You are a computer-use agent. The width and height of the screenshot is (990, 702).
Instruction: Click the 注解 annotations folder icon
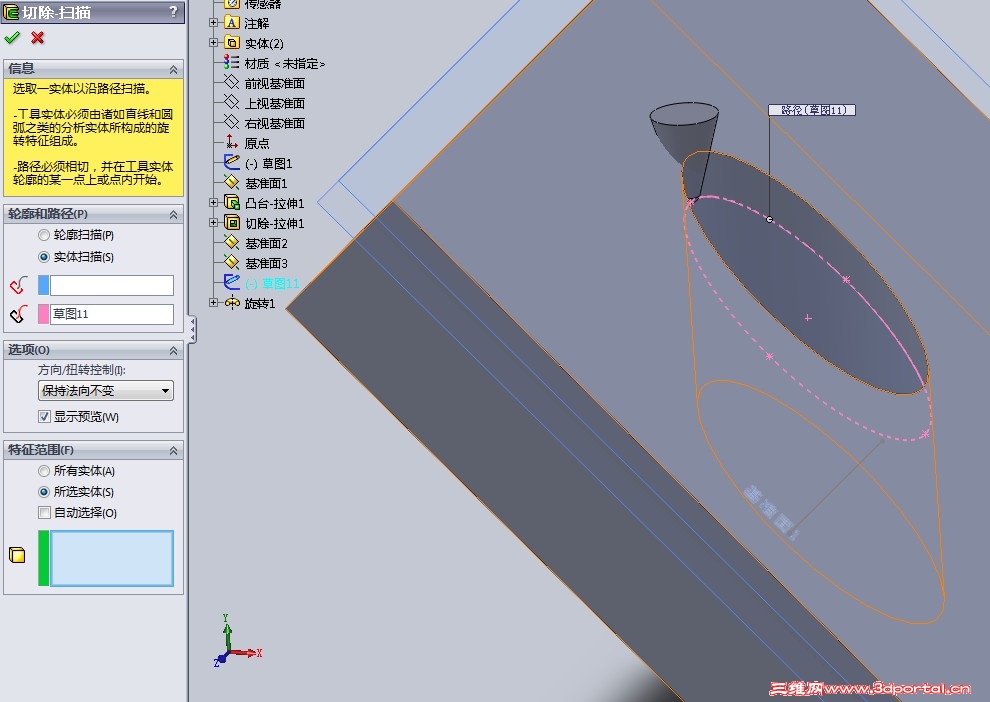click(x=232, y=23)
